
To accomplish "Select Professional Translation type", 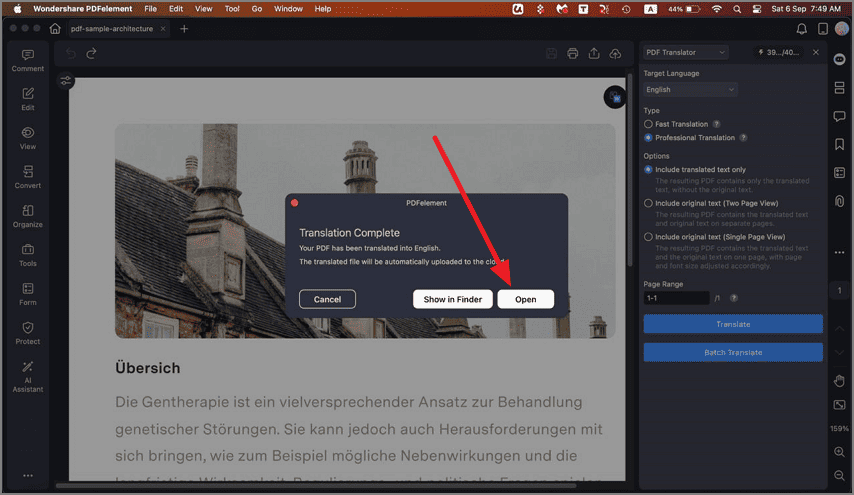I will pyautogui.click(x=648, y=138).
